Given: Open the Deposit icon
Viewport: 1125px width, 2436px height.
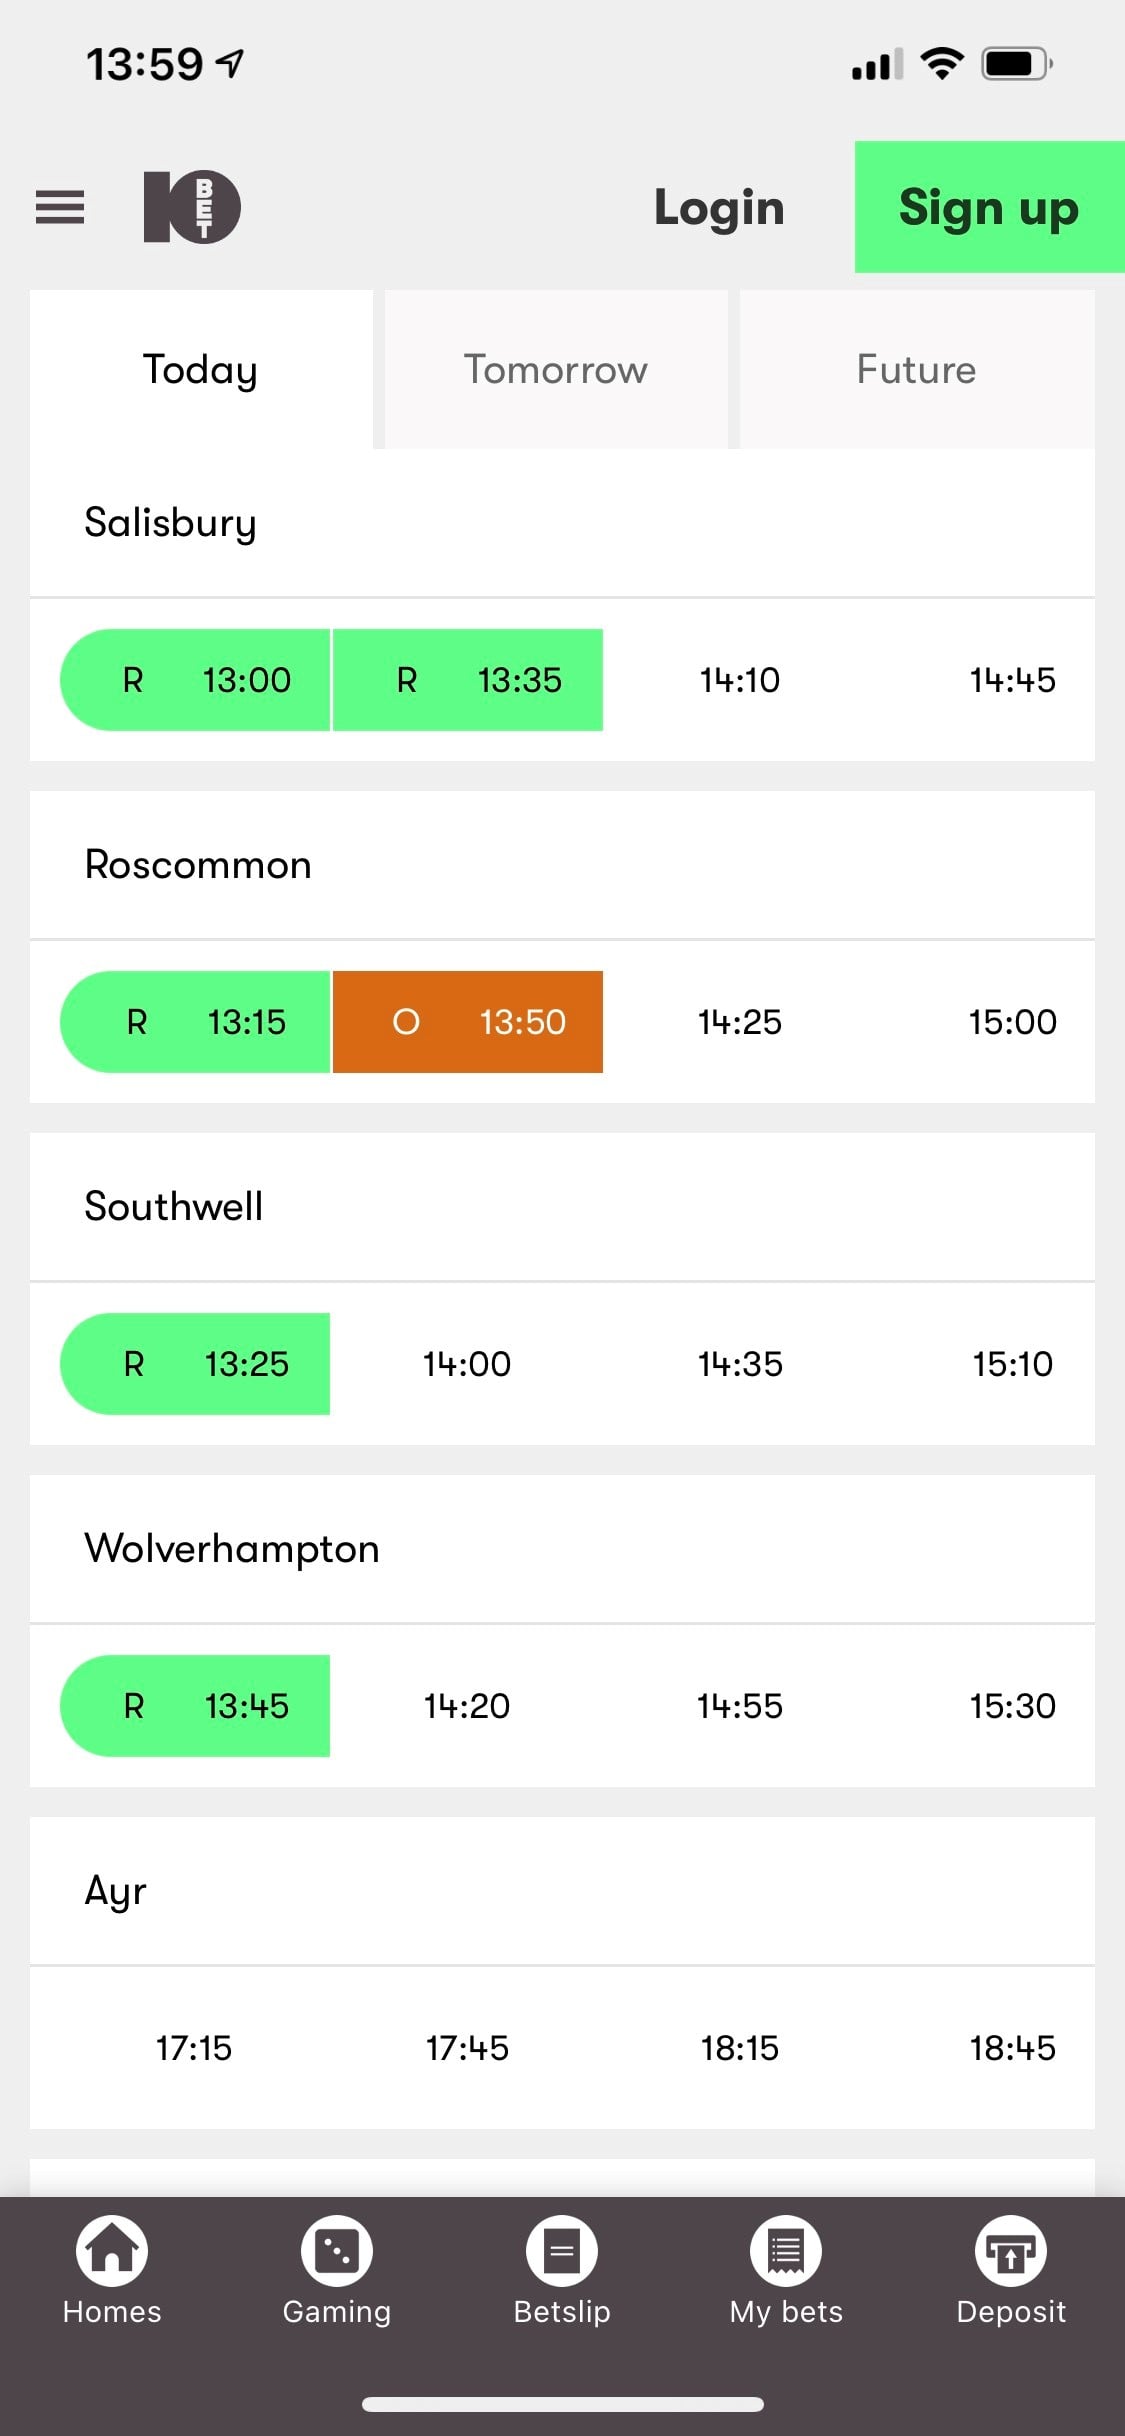Looking at the screenshot, I should (x=1011, y=2251).
